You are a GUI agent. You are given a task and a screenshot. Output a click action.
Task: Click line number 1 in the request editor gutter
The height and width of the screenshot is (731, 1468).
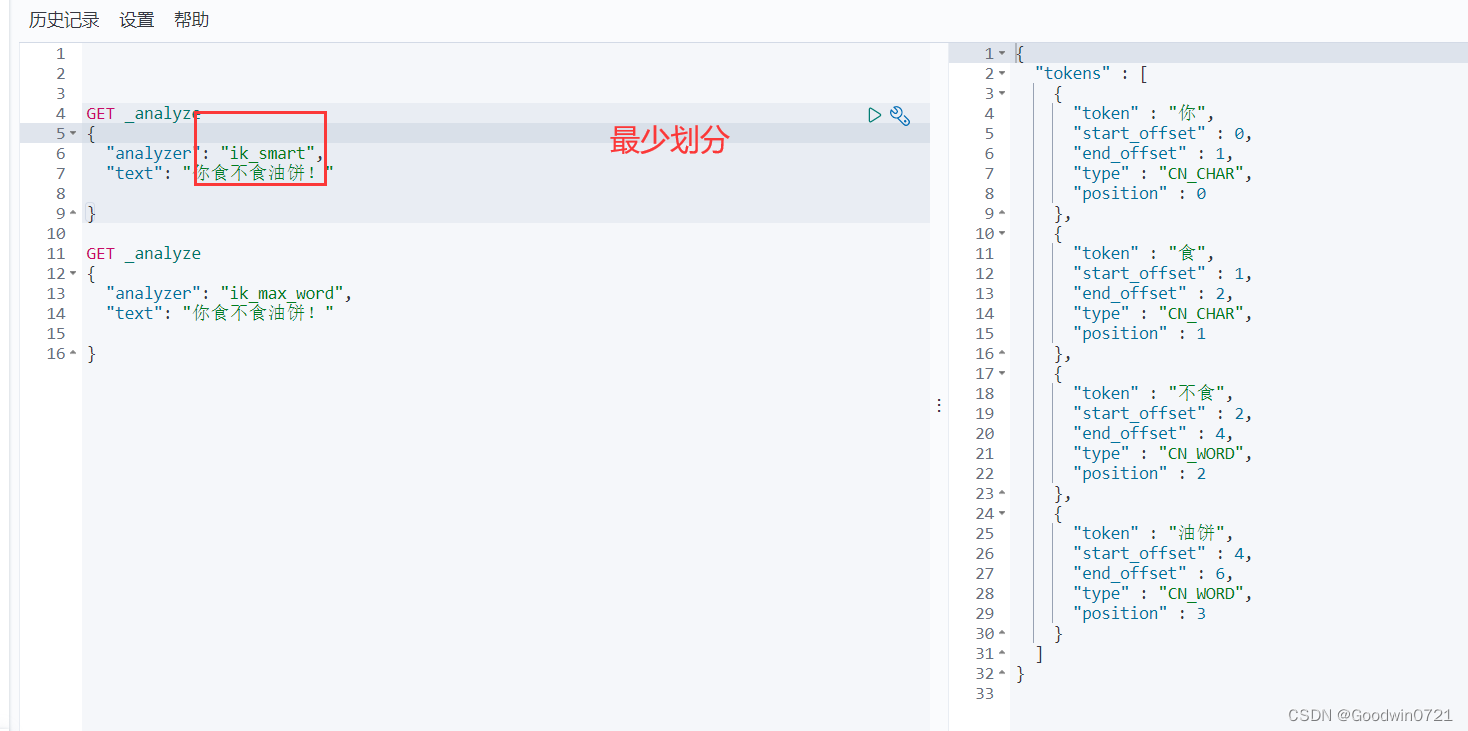[x=60, y=53]
